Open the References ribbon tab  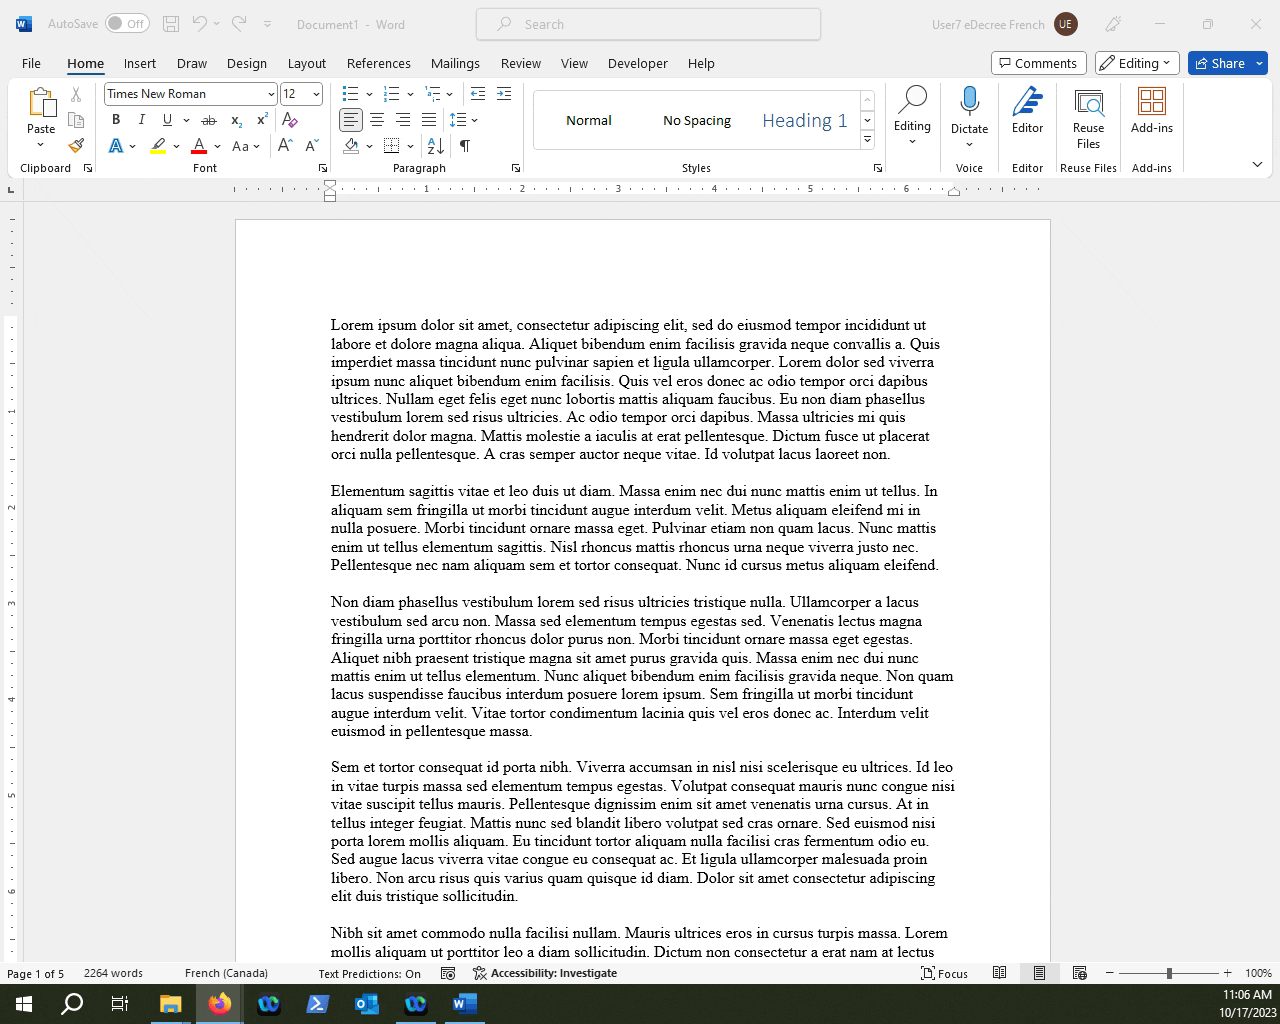(x=379, y=63)
